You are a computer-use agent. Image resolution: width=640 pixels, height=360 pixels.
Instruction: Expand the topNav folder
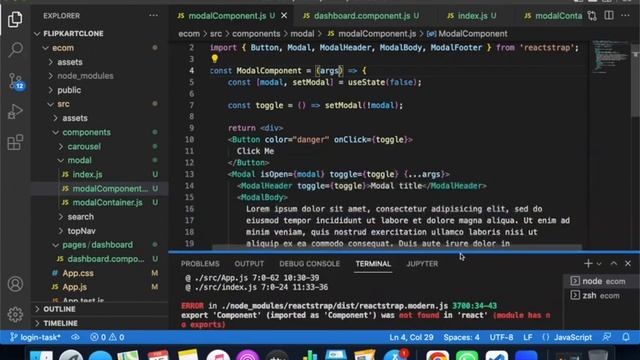tap(100, 231)
